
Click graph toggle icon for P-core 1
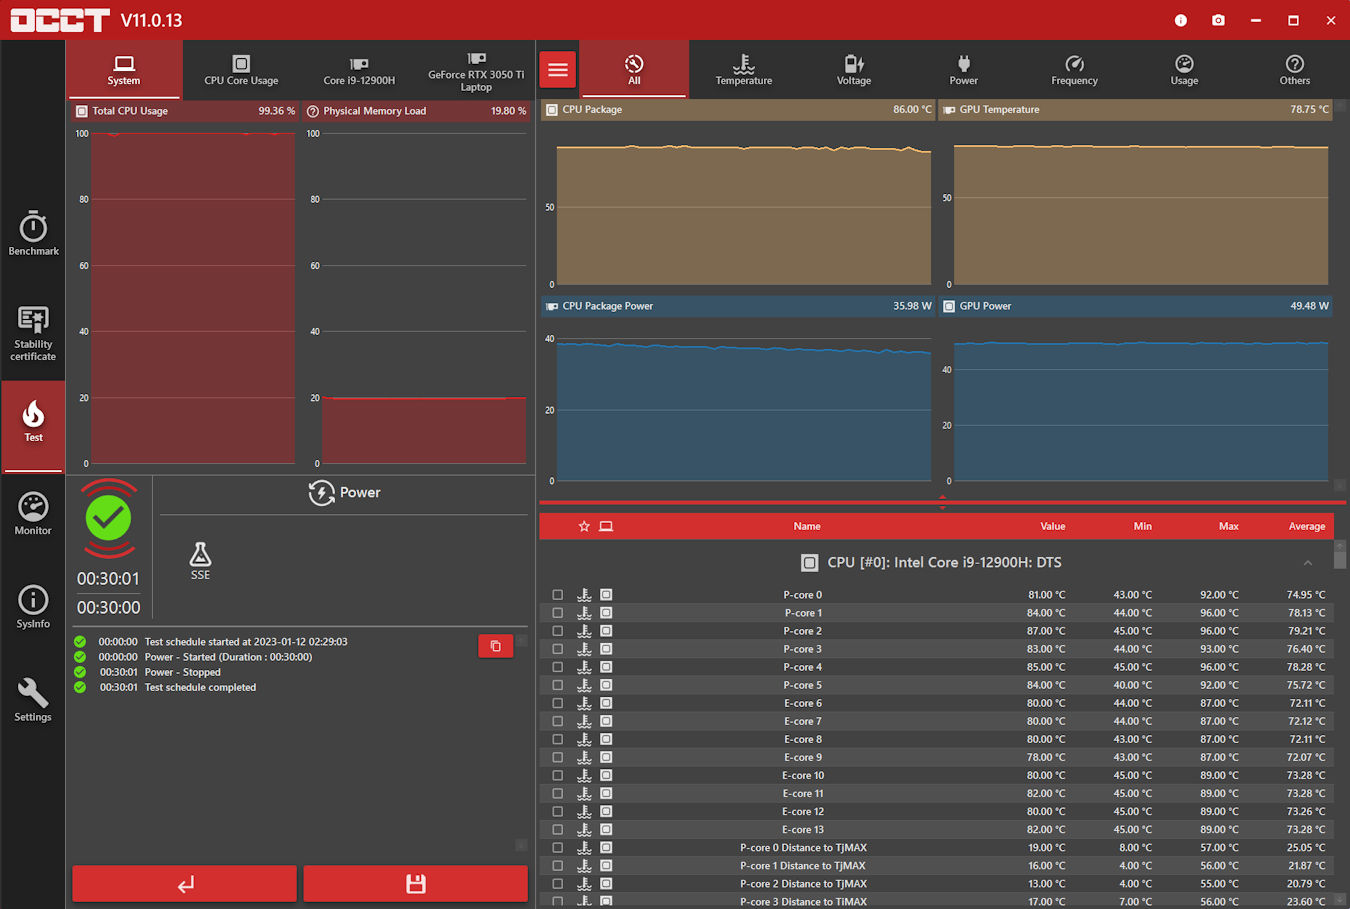(x=606, y=613)
